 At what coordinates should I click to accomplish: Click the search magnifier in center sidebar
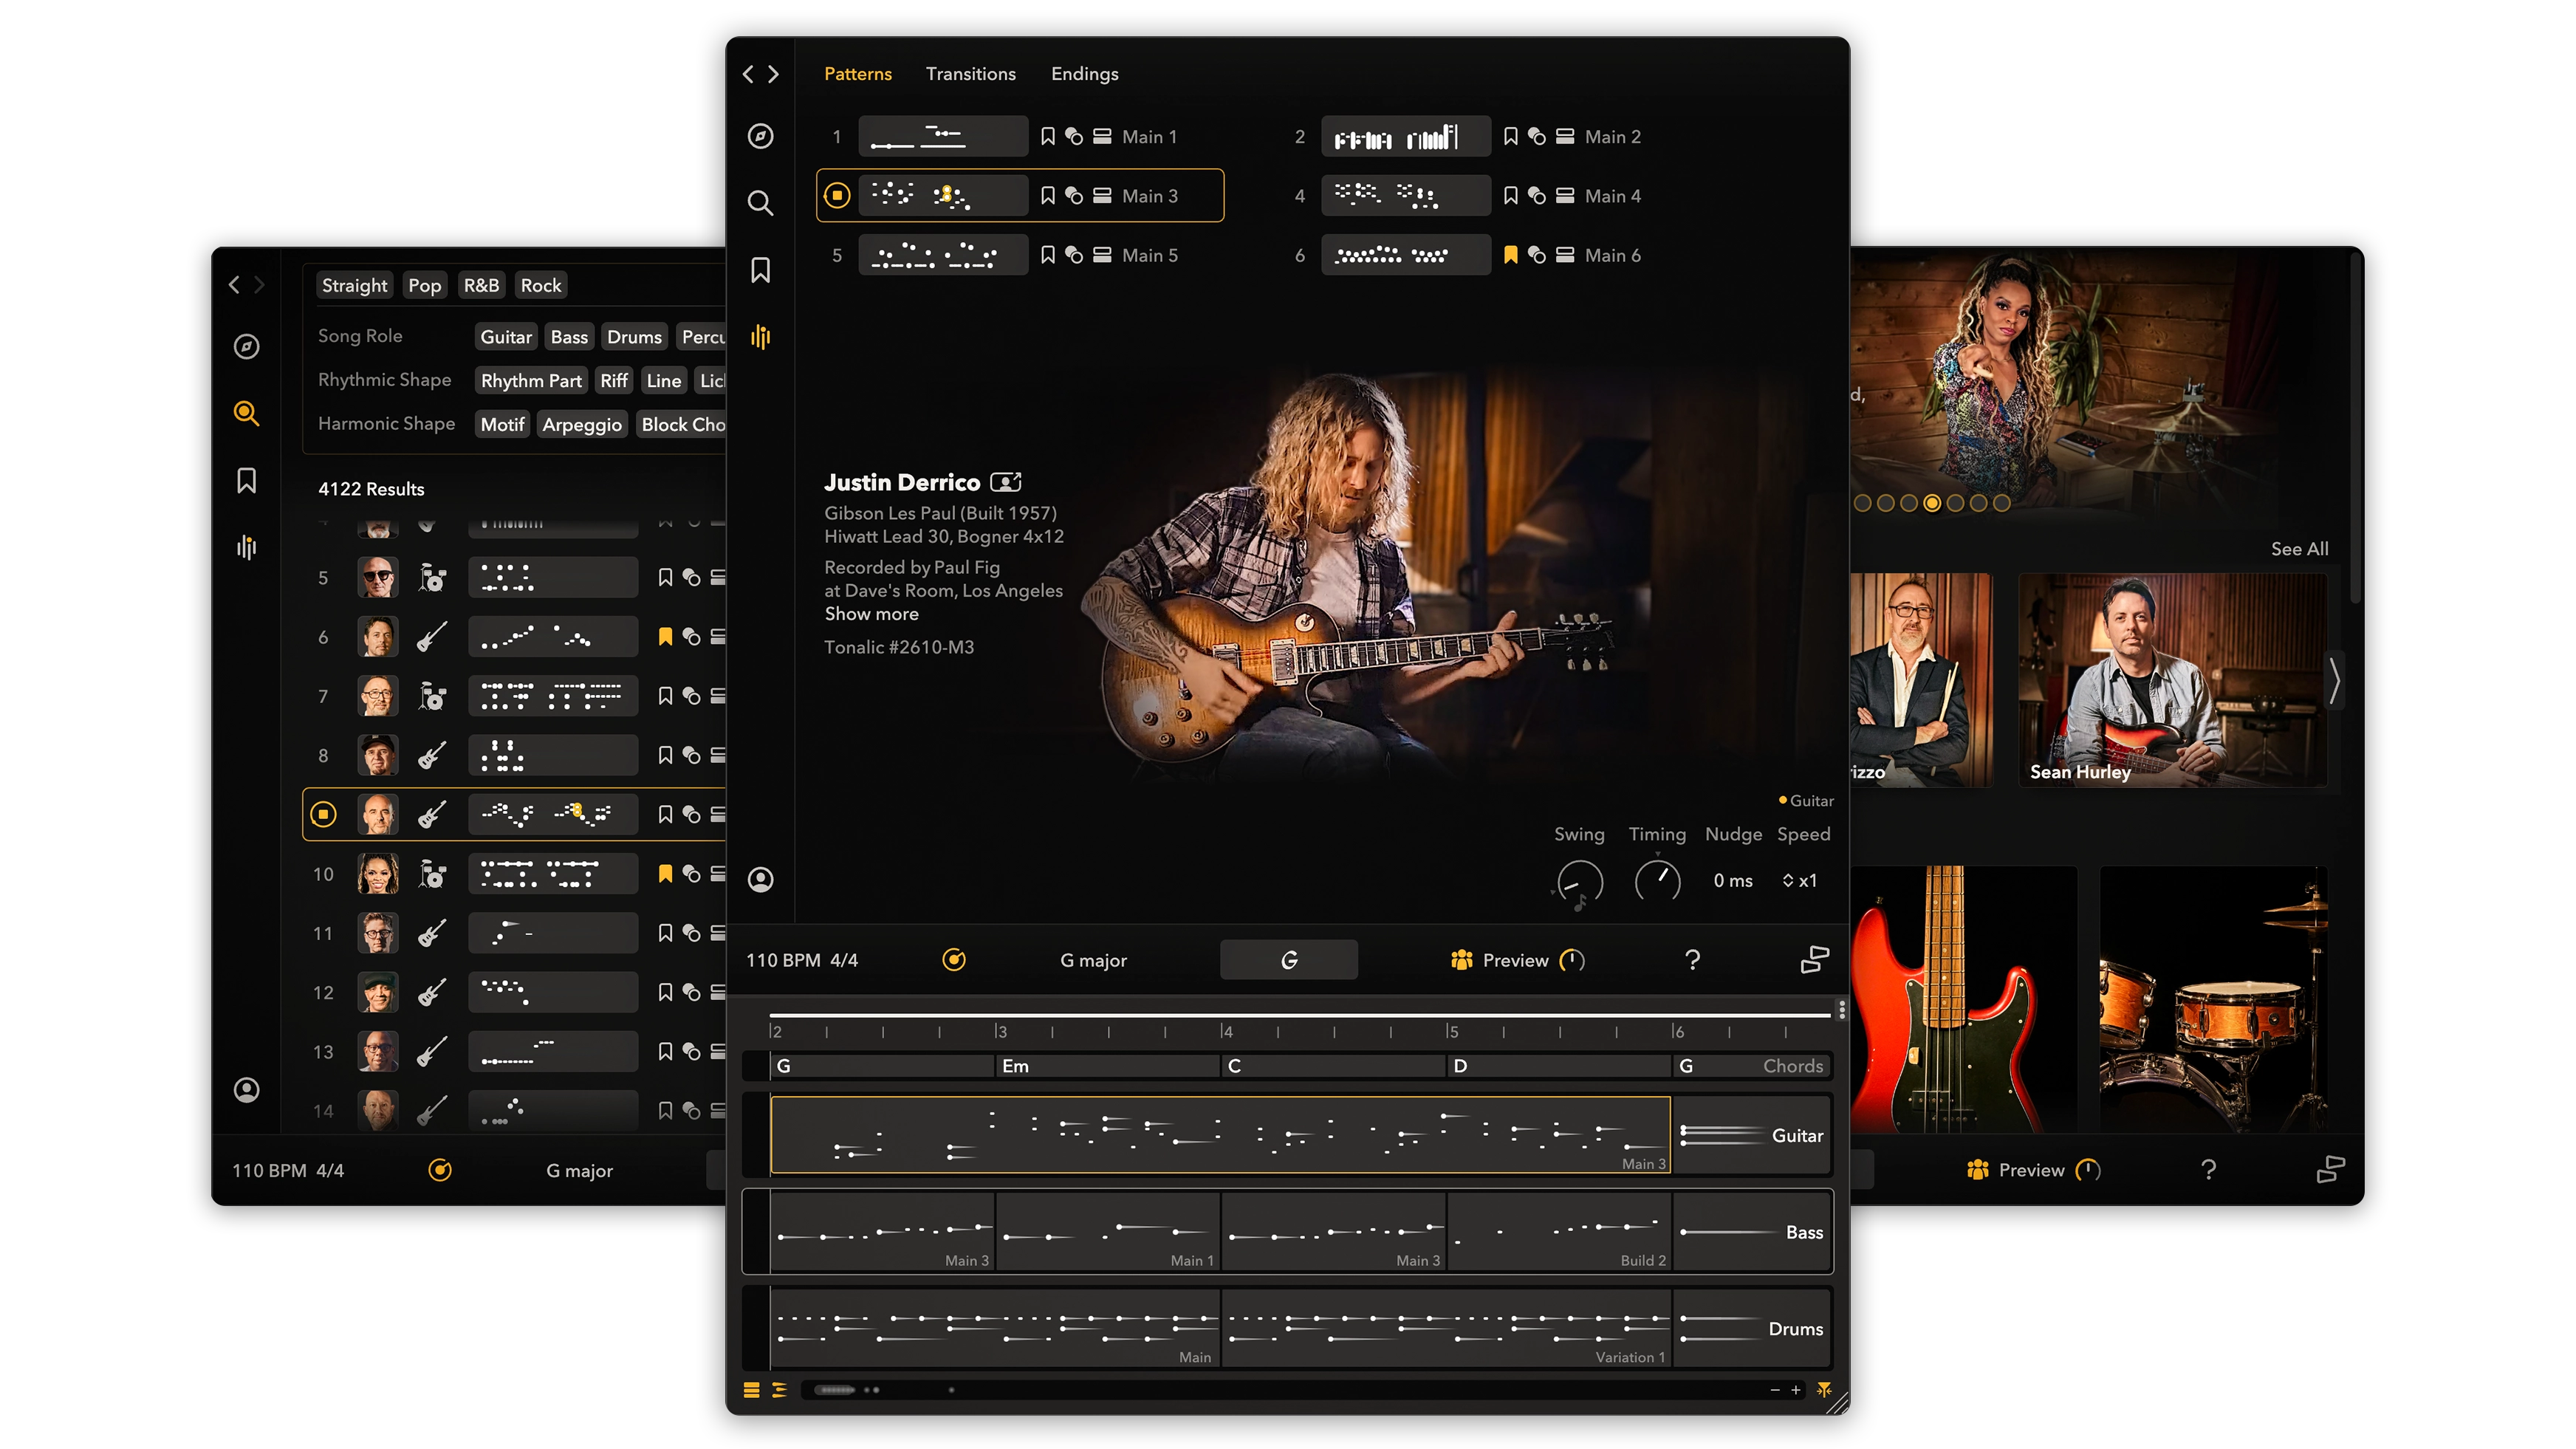pyautogui.click(x=760, y=203)
